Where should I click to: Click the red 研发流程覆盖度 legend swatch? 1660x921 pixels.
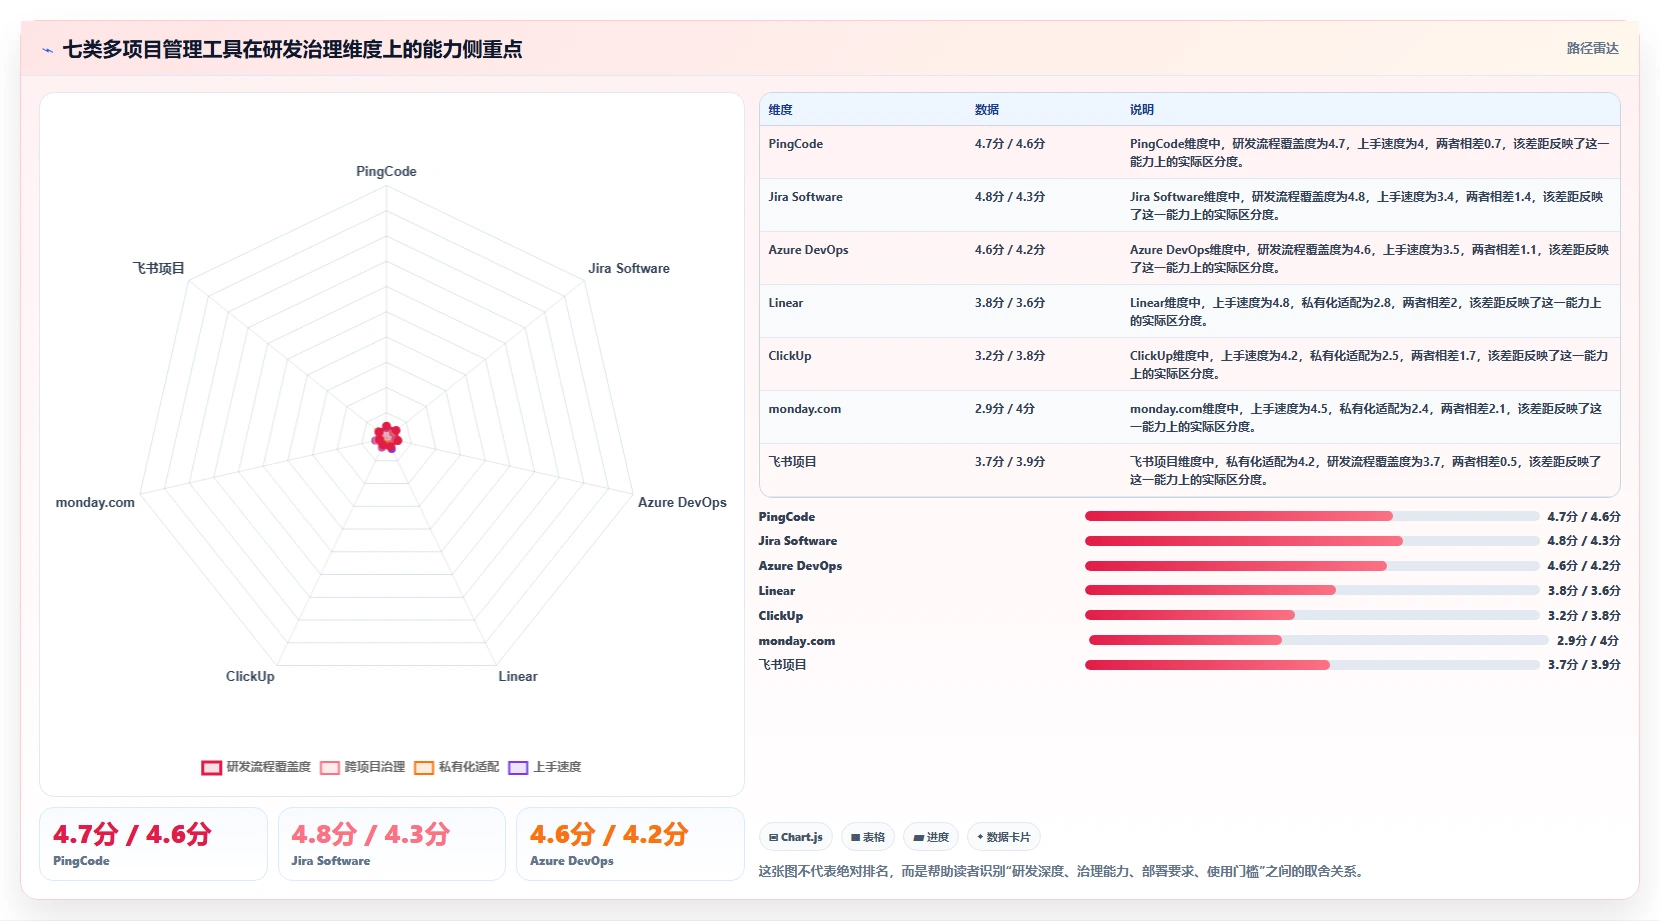pos(211,768)
